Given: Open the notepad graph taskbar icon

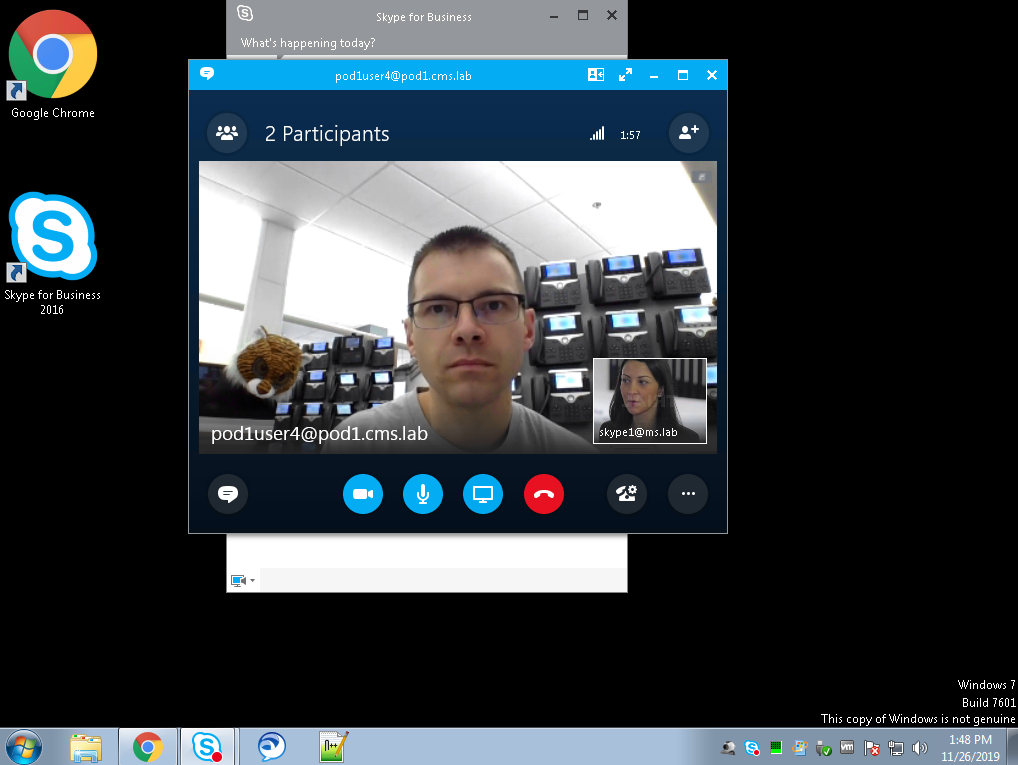Looking at the screenshot, I should pyautogui.click(x=334, y=747).
